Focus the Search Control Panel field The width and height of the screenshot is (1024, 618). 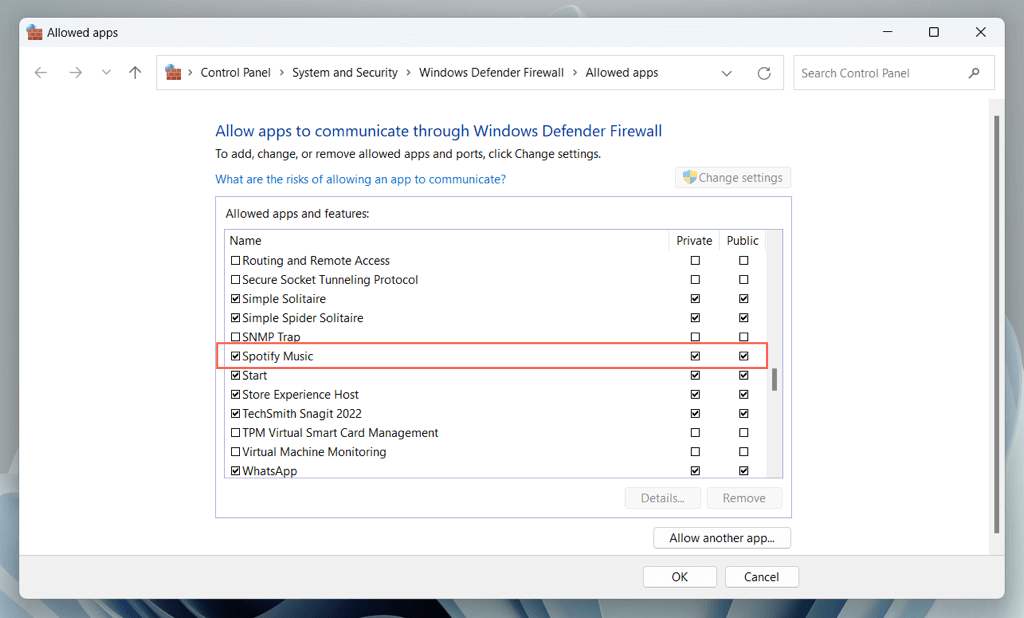pos(880,73)
